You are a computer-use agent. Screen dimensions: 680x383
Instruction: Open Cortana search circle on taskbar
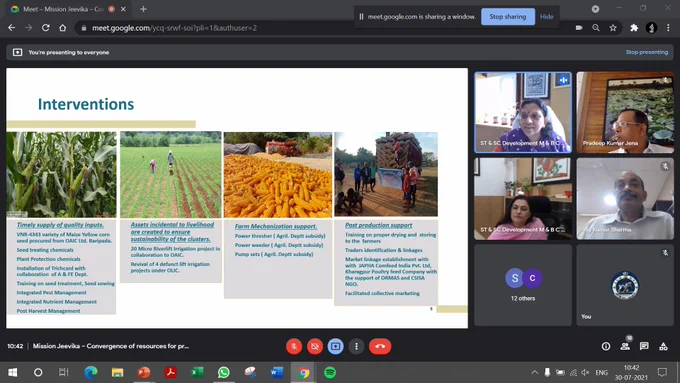click(x=38, y=372)
